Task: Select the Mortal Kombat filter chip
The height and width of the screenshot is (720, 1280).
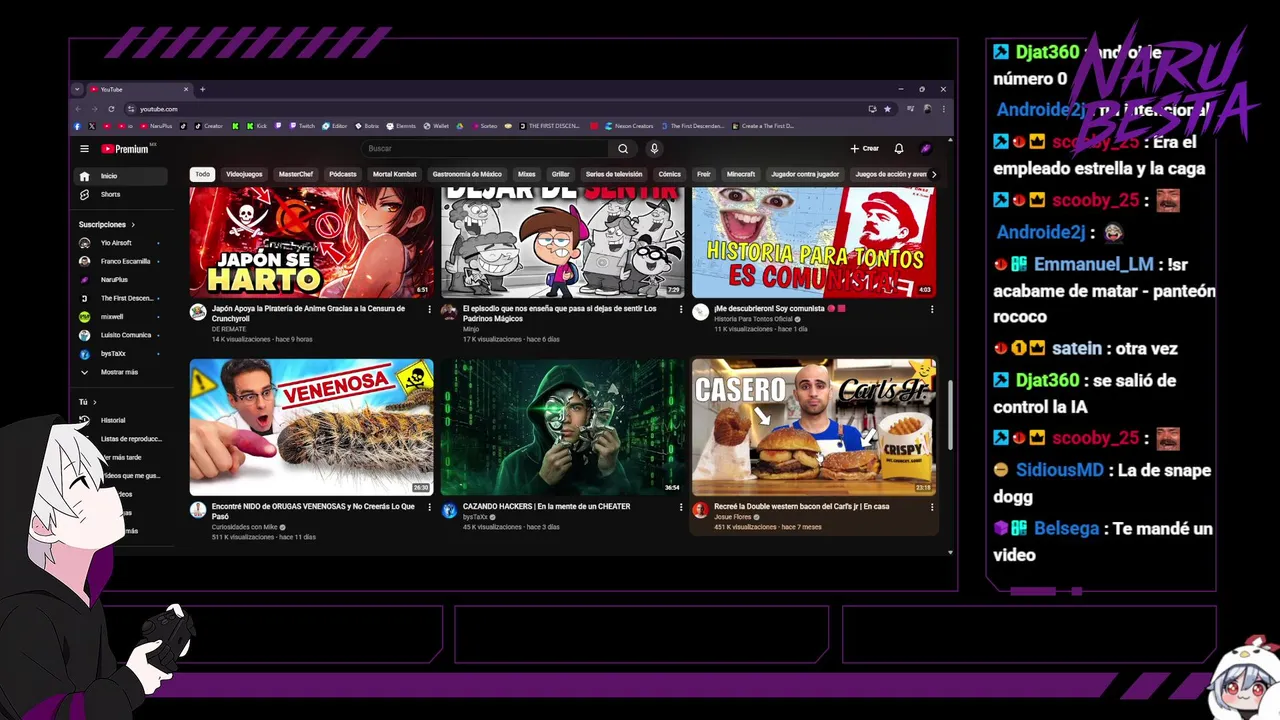Action: click(394, 174)
